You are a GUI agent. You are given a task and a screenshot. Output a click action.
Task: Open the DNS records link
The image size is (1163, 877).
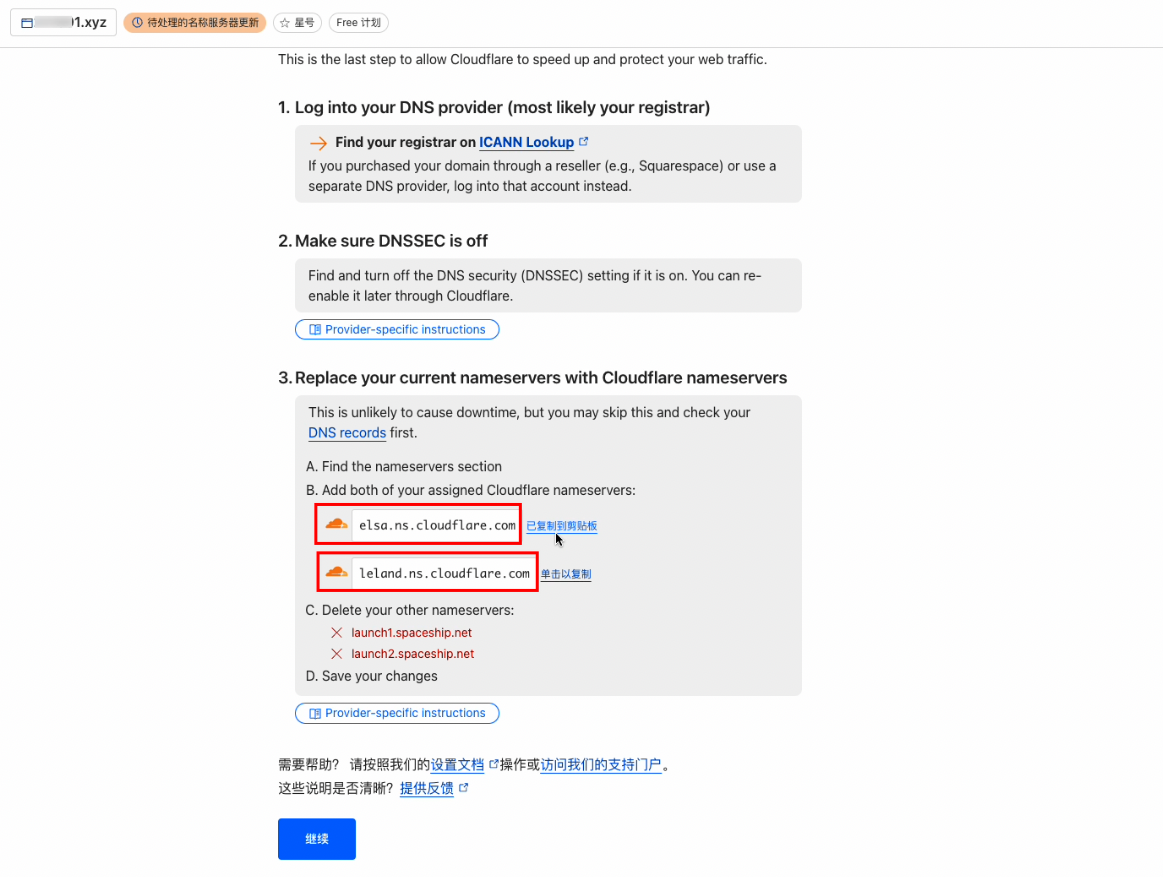tap(347, 433)
